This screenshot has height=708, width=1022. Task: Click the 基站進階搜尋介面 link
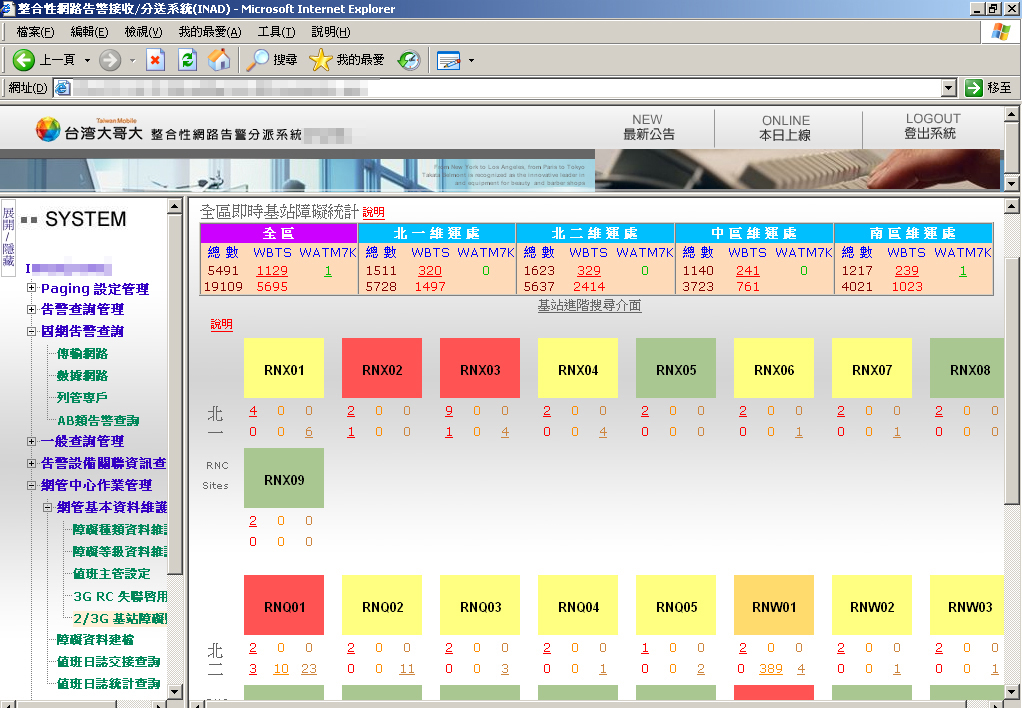tap(589, 305)
